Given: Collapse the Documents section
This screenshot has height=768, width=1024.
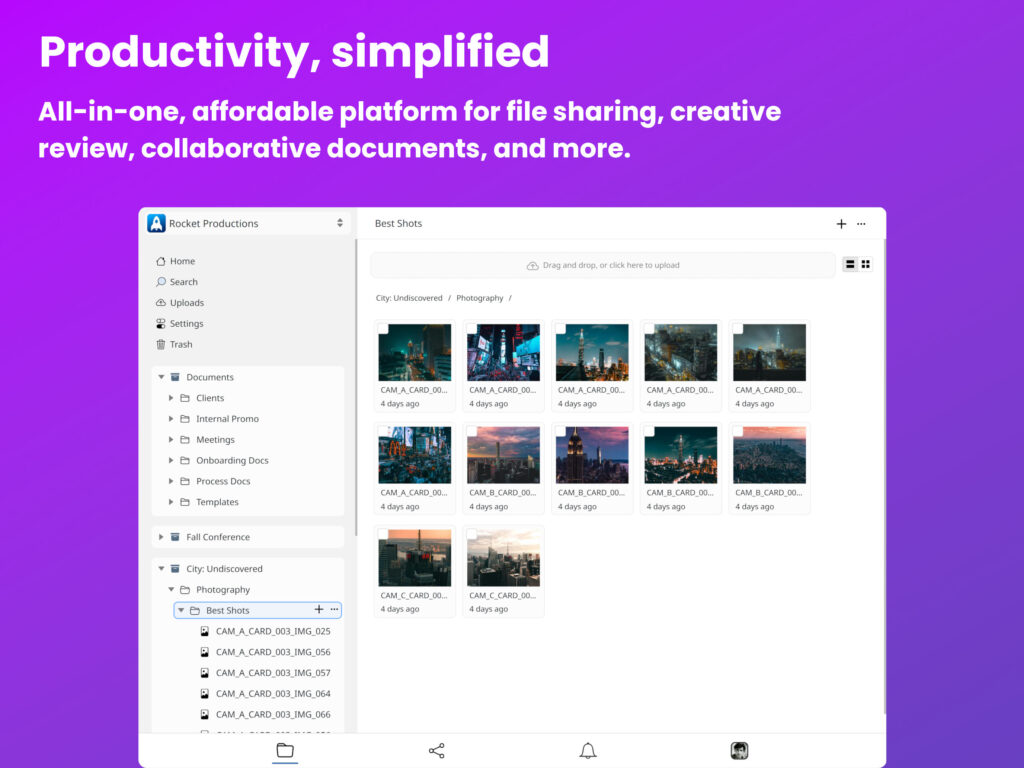Looking at the screenshot, I should pyautogui.click(x=161, y=377).
